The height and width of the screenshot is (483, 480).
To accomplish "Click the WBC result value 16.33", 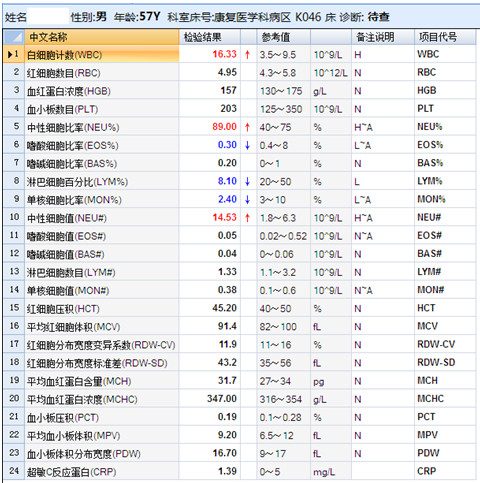I will tap(224, 54).
